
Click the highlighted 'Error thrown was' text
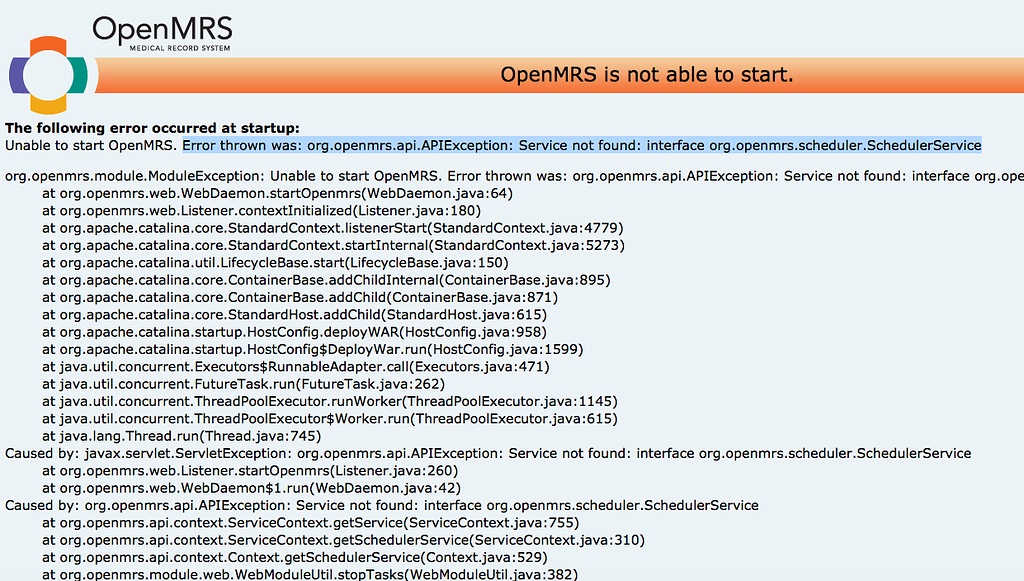582,146
